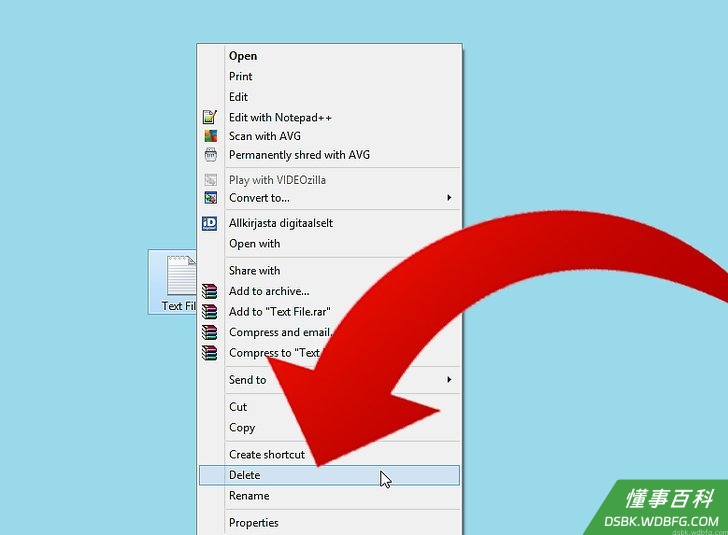Click WinRAR icon beside Add to archive
728x535 pixels.
click(209, 291)
